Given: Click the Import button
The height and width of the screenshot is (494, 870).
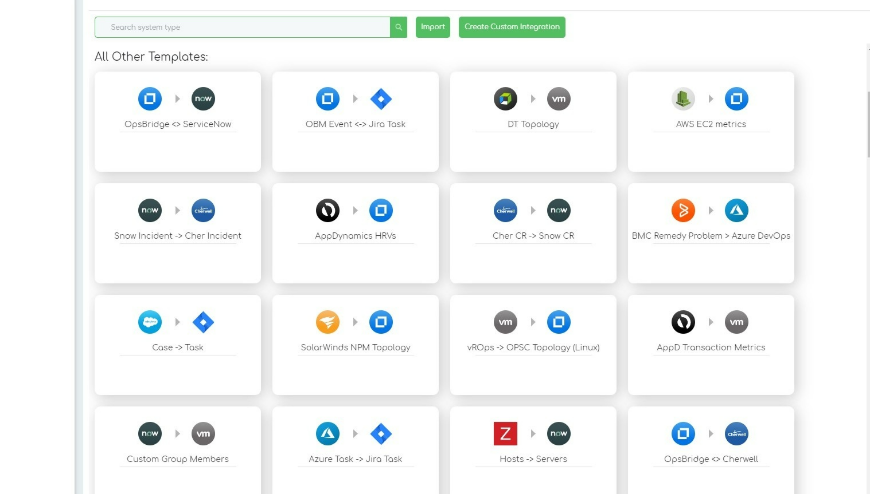Looking at the screenshot, I should click(433, 27).
